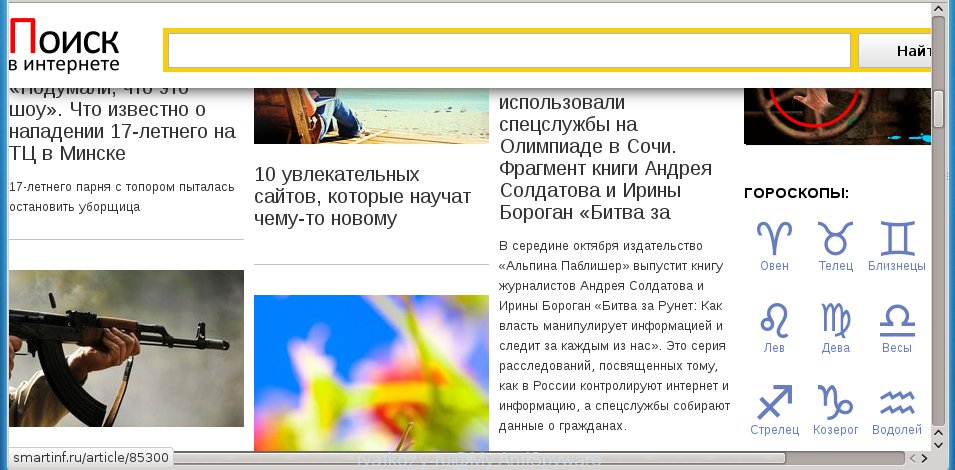Viewport: 955px width, 470px height.
Task: Open the Стрелец horoscope icon
Action: click(774, 402)
